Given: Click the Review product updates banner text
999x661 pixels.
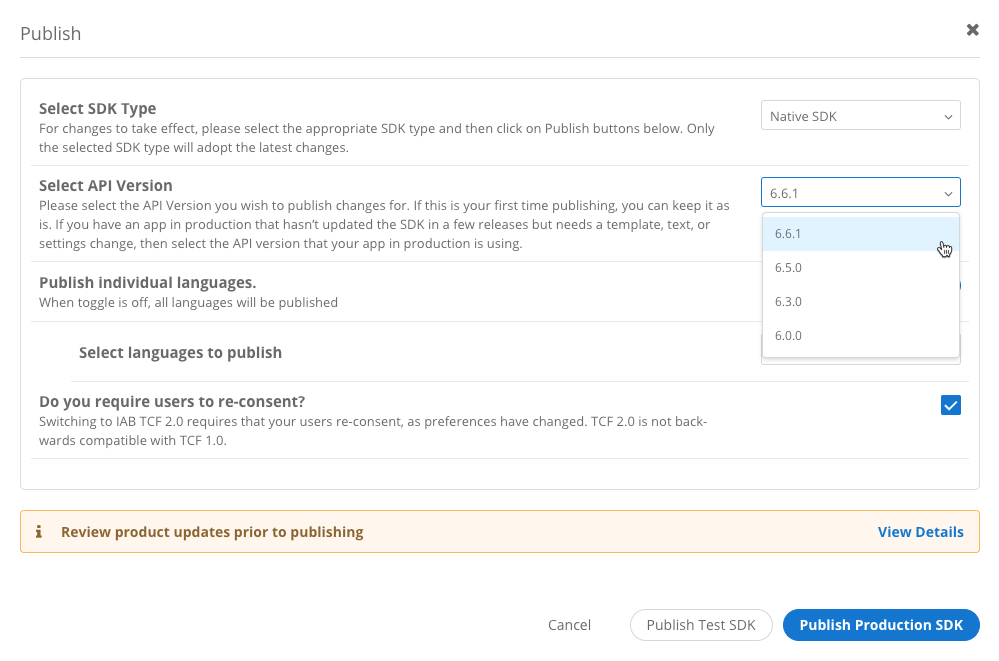Looking at the screenshot, I should pos(212,532).
